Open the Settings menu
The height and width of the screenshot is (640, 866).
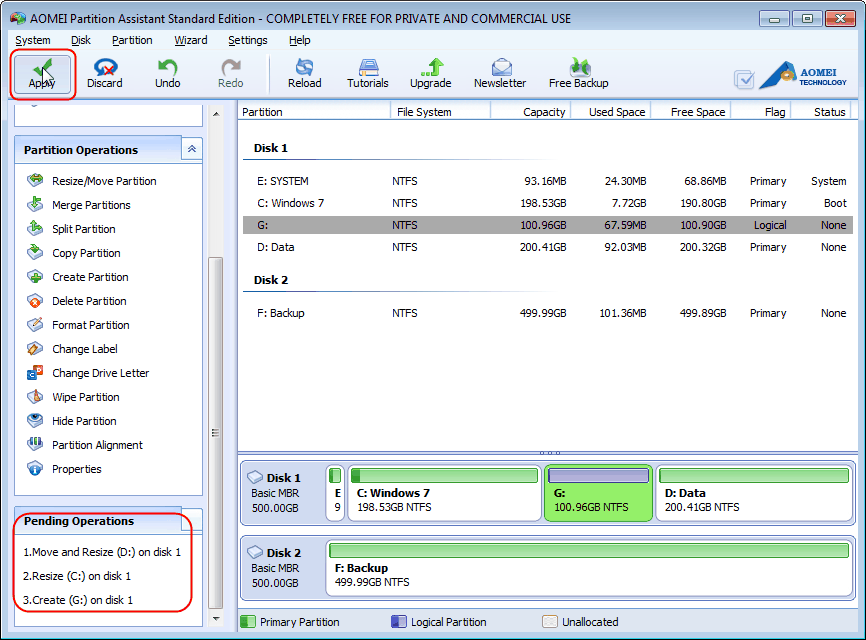click(x=247, y=40)
